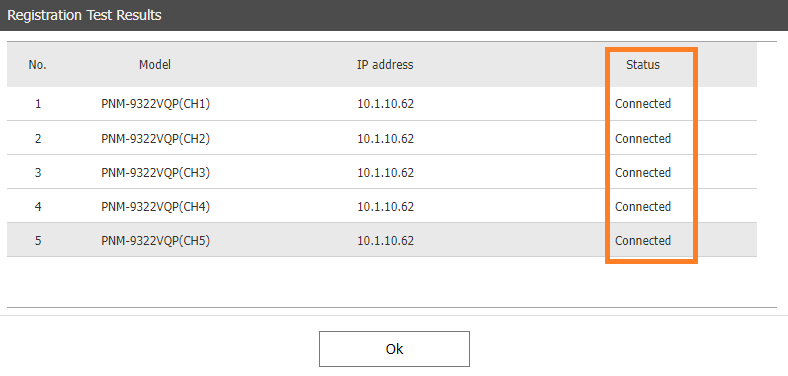Click the Model column header
The width and height of the screenshot is (788, 376).
pos(155,64)
